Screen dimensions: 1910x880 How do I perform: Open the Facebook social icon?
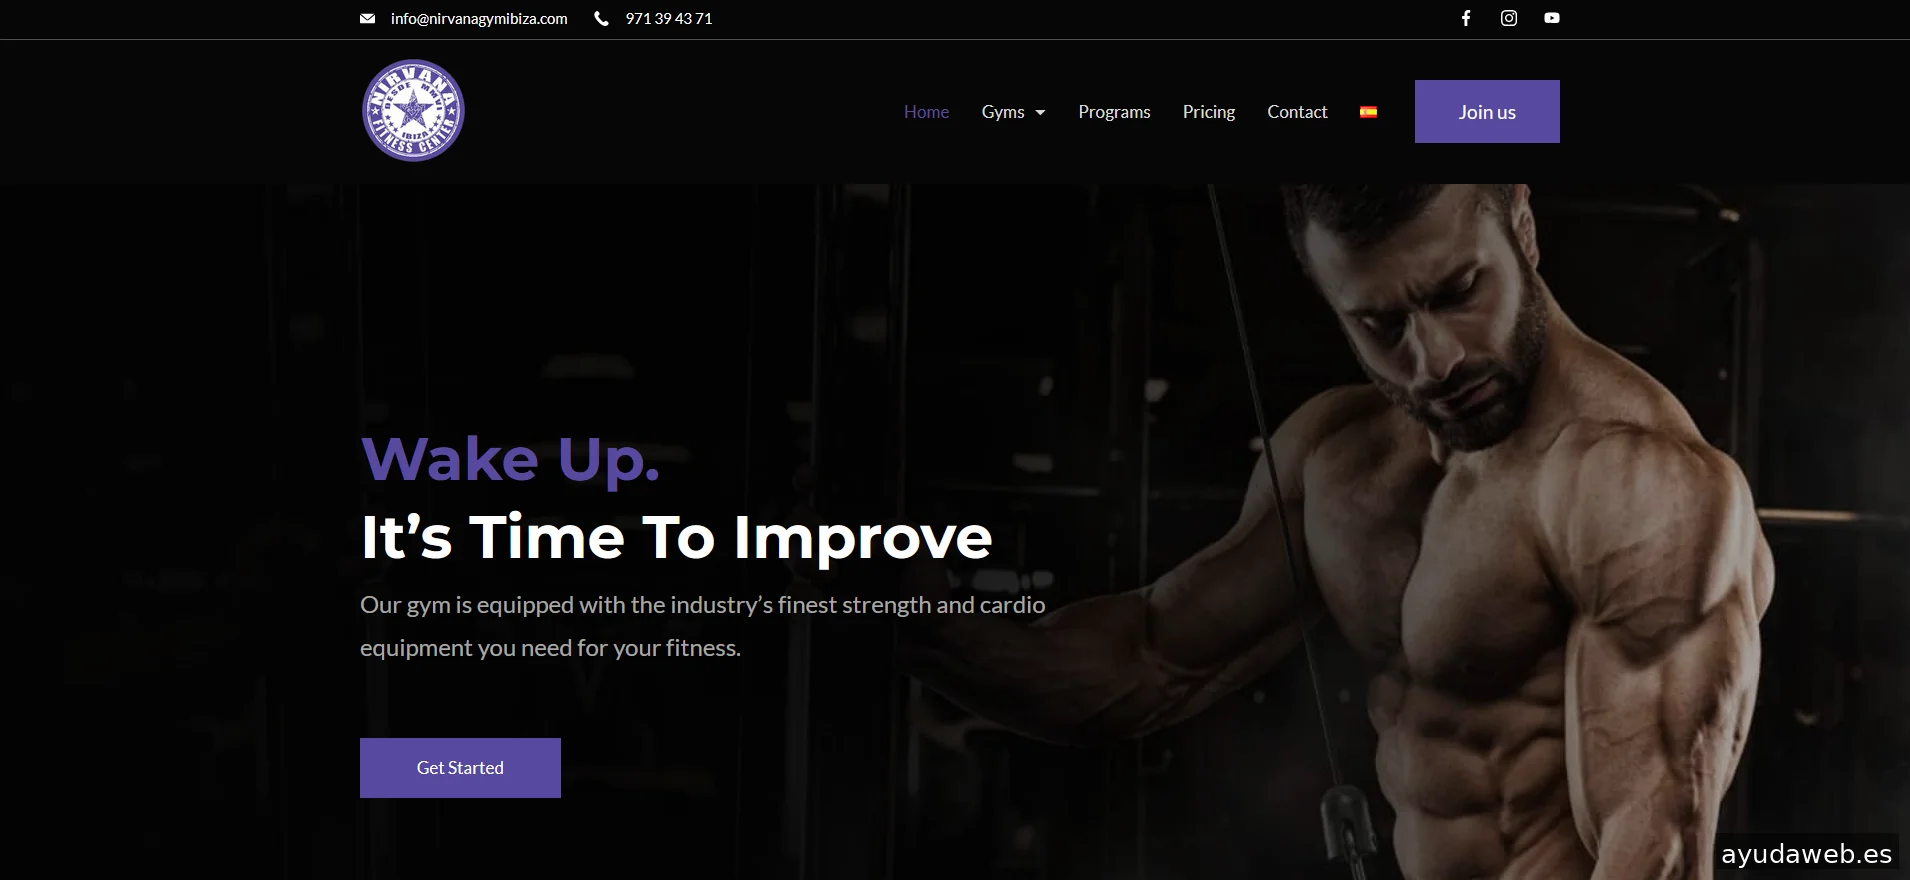coord(1466,18)
